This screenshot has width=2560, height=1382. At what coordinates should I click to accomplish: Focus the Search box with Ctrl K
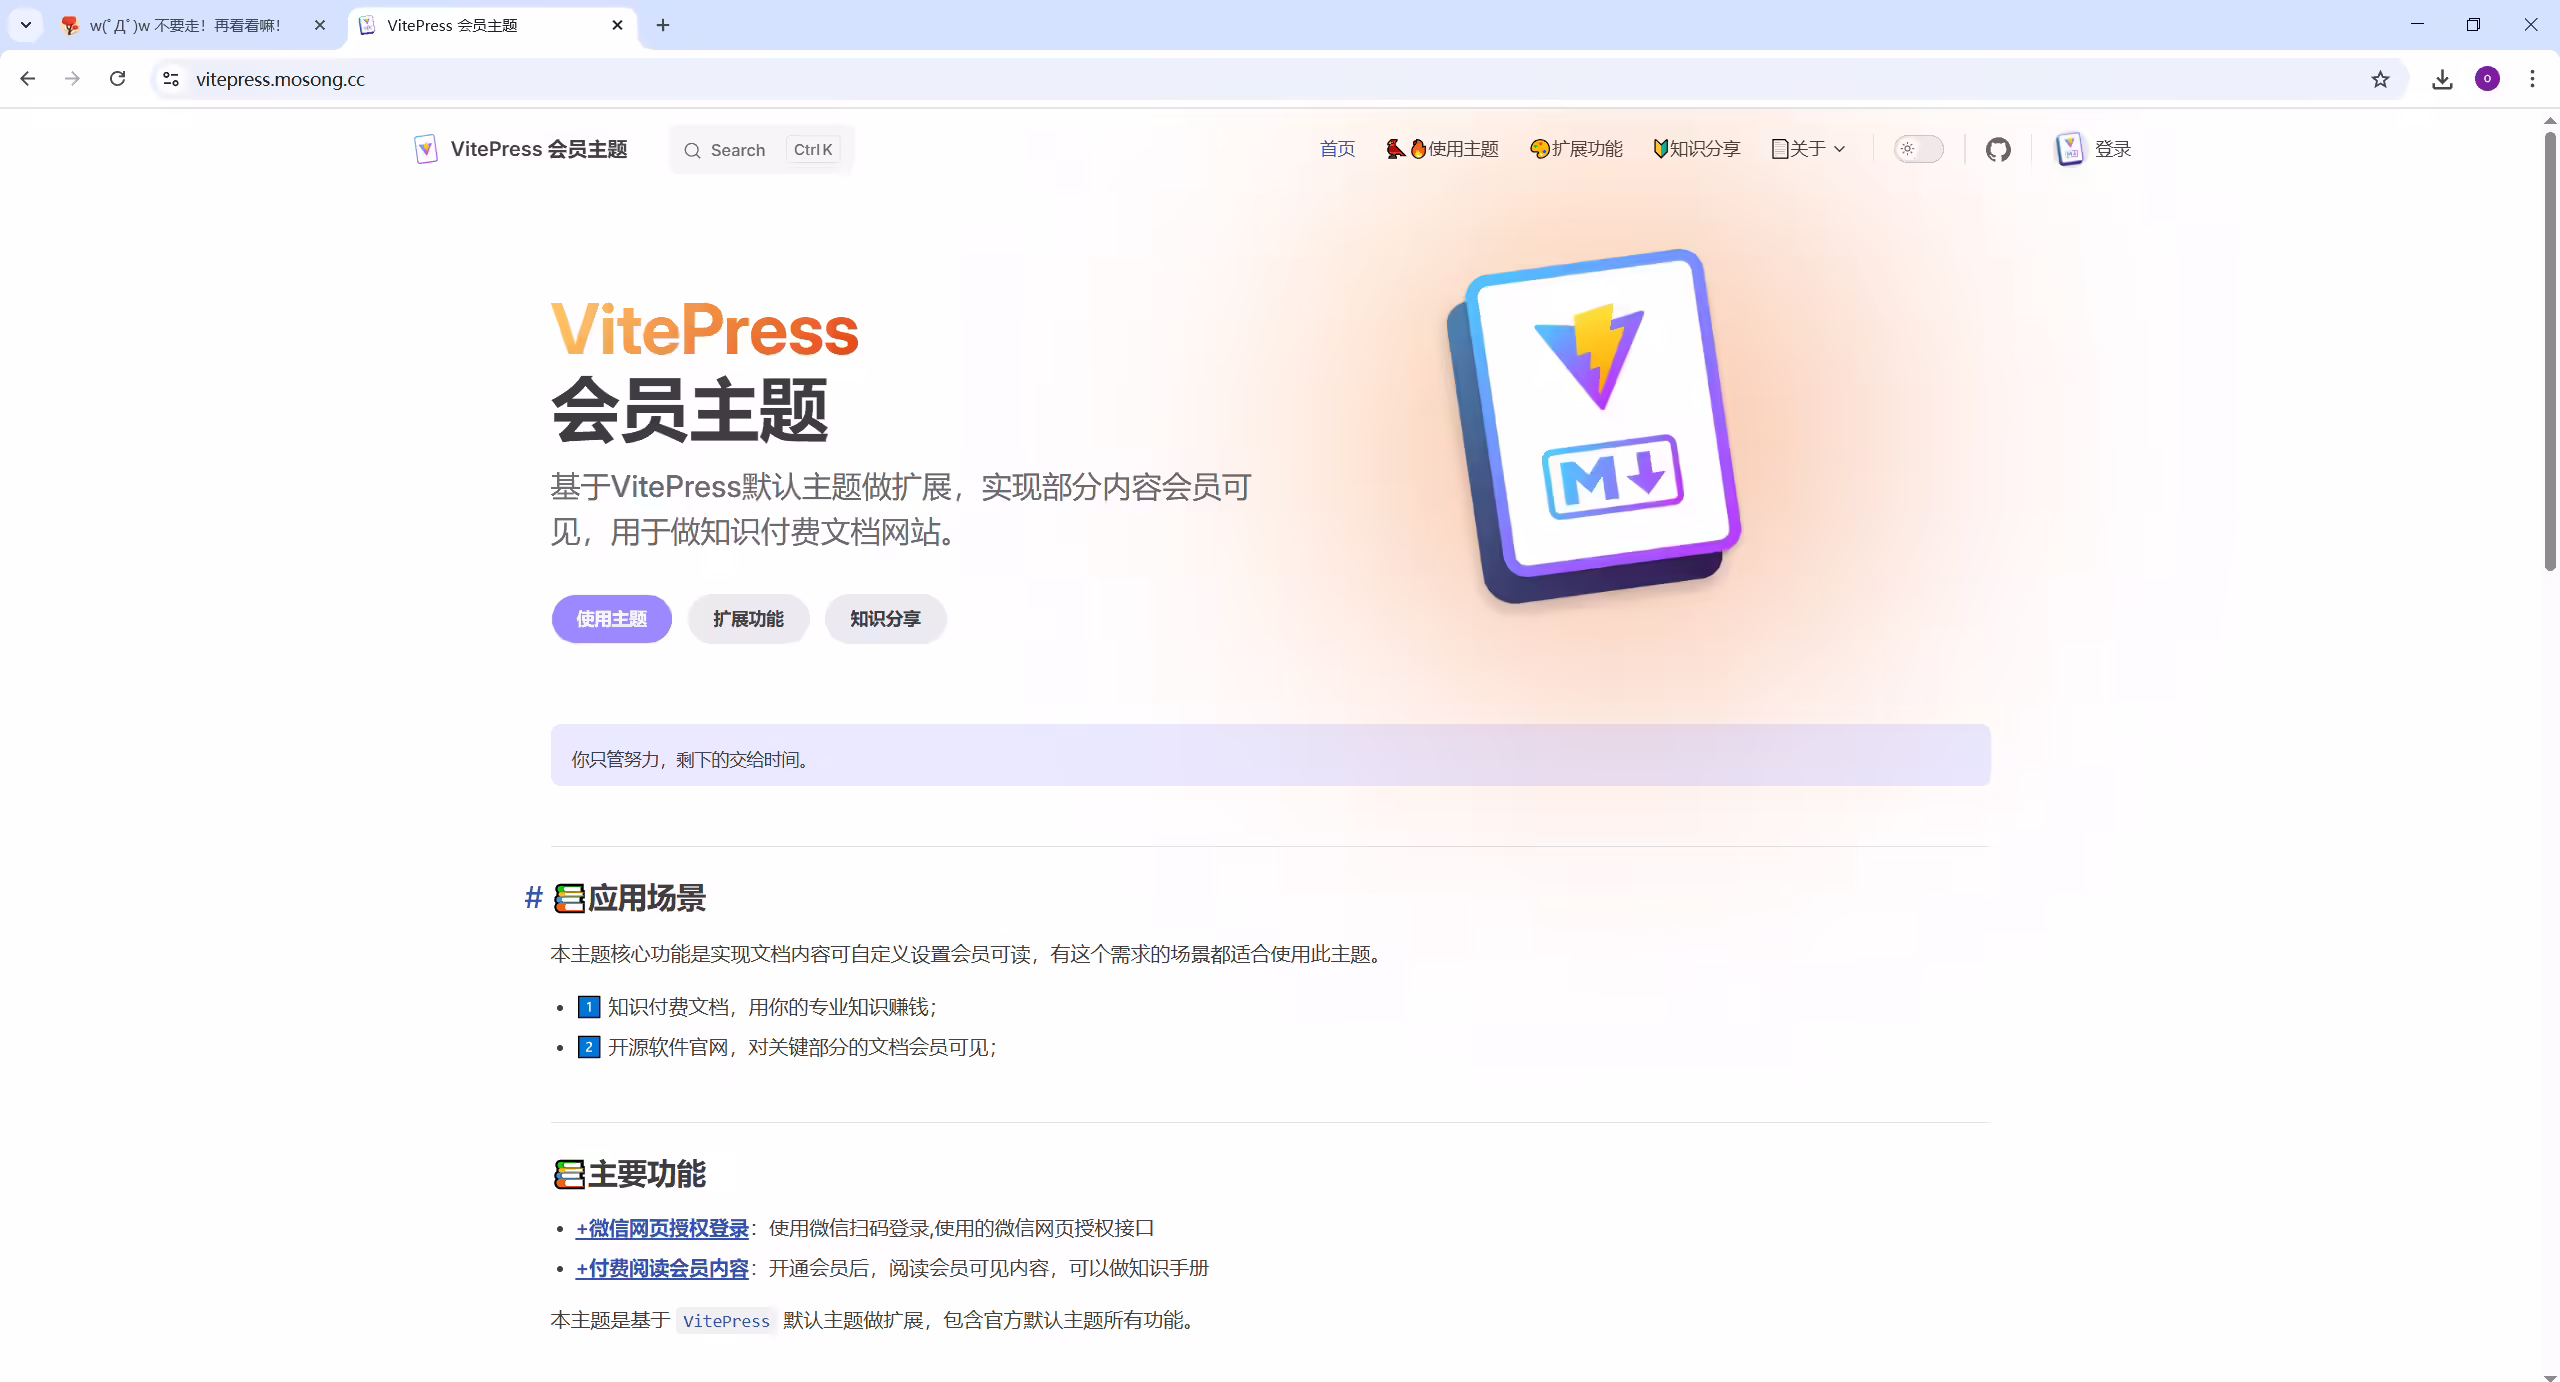762,150
